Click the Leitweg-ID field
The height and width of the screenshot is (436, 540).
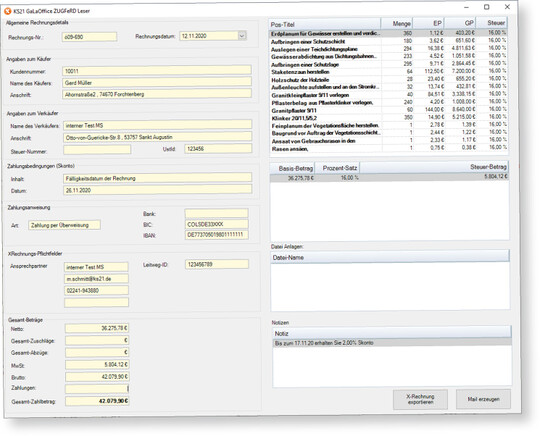[217, 264]
